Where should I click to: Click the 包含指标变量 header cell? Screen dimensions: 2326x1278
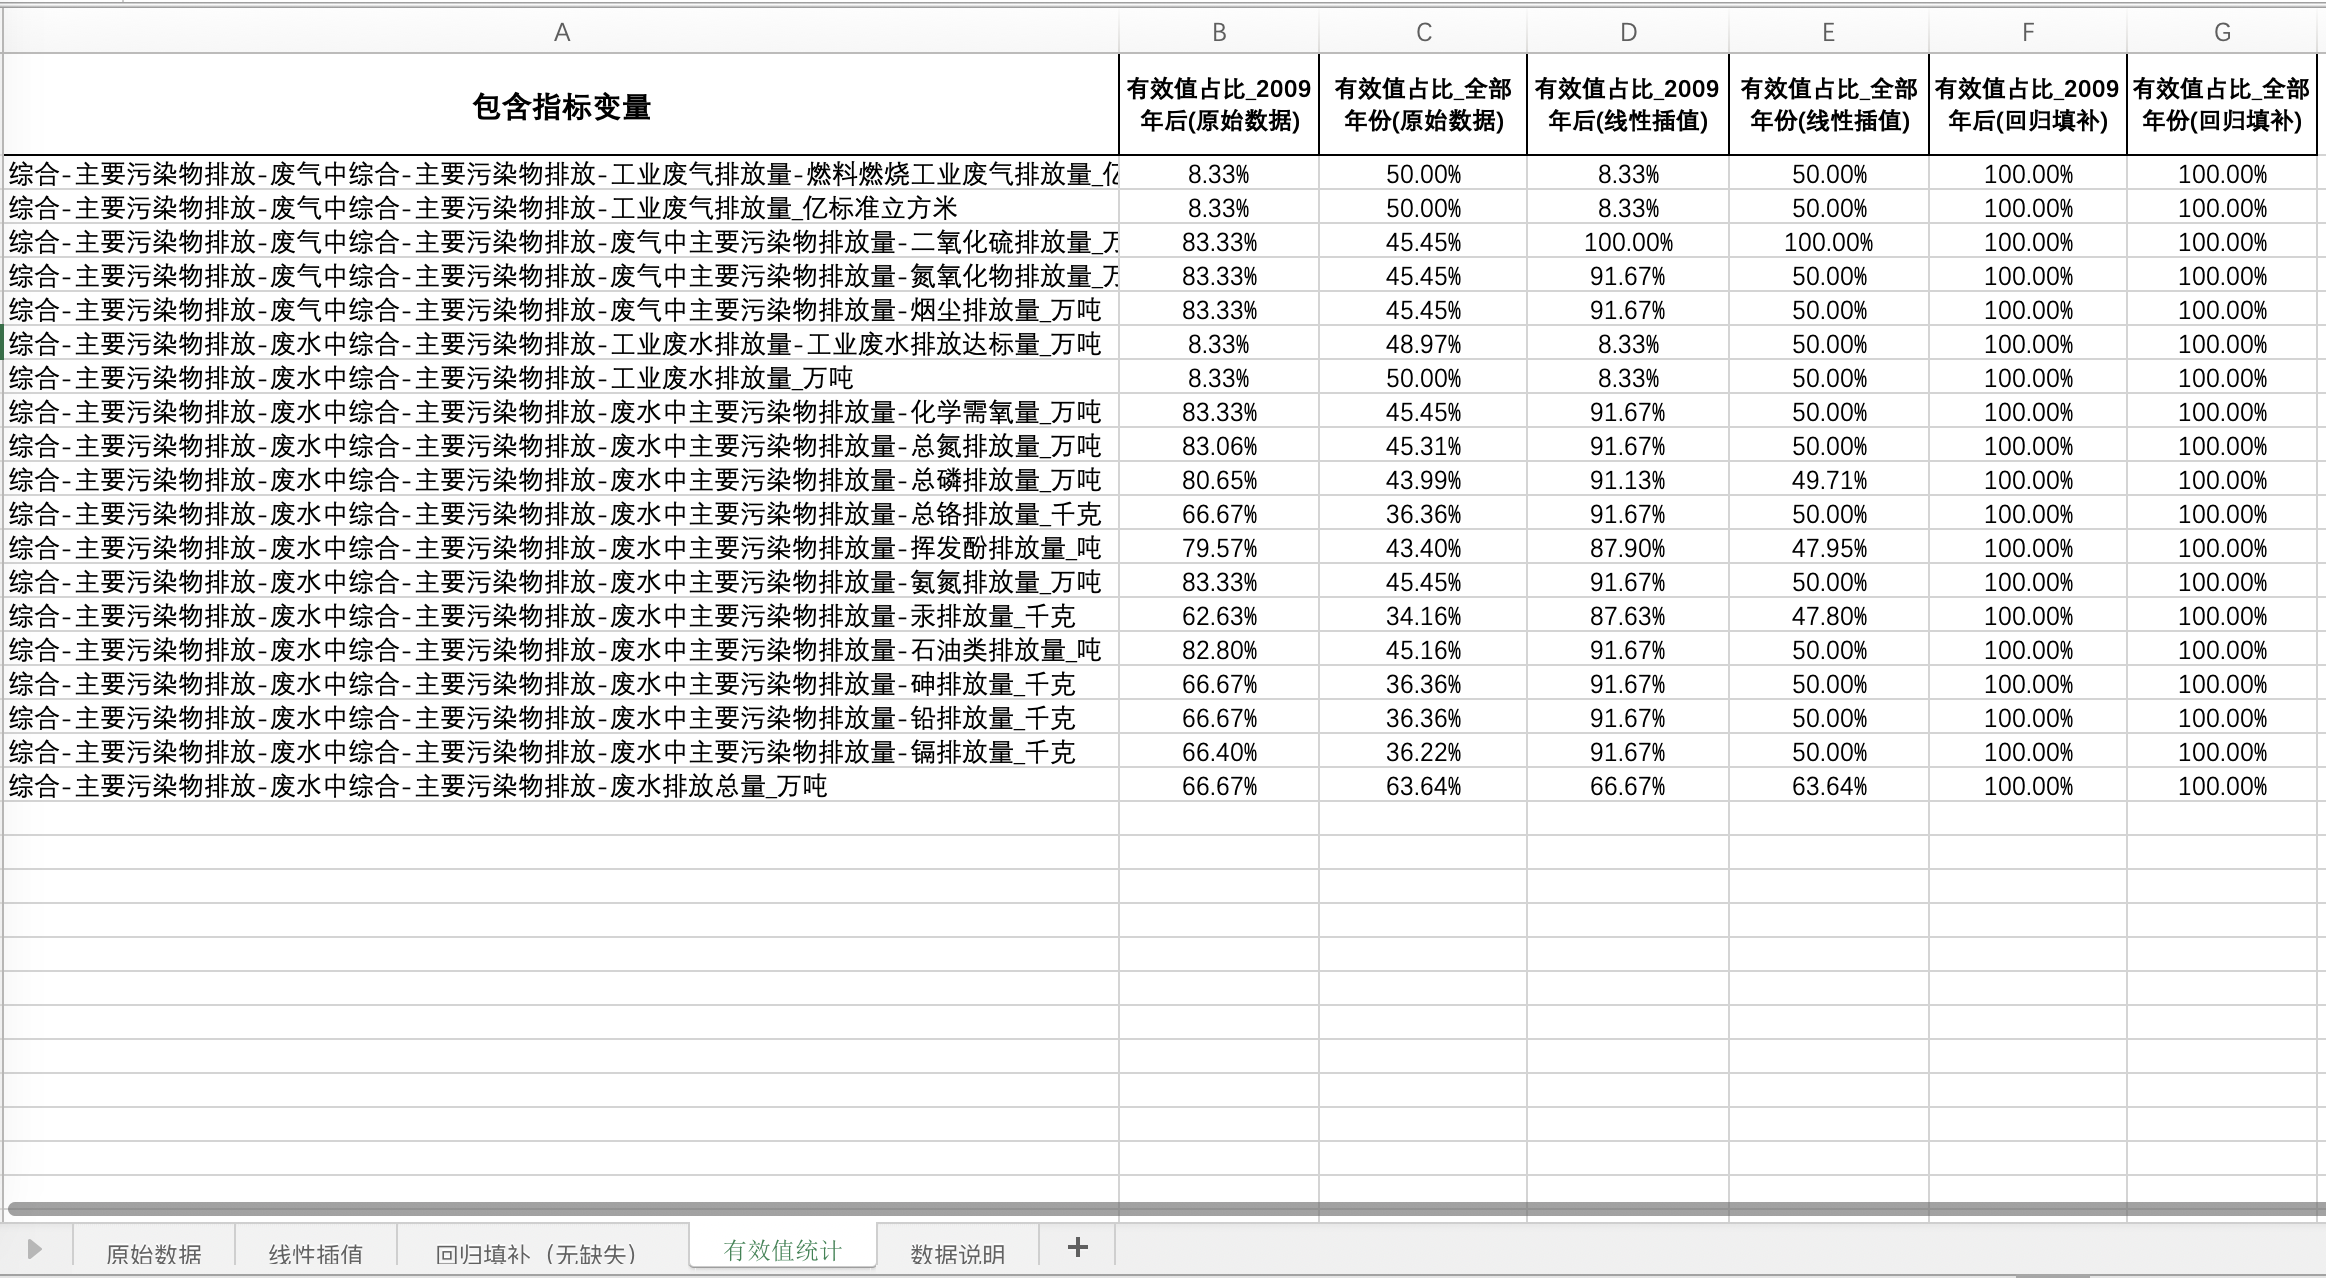tap(561, 106)
